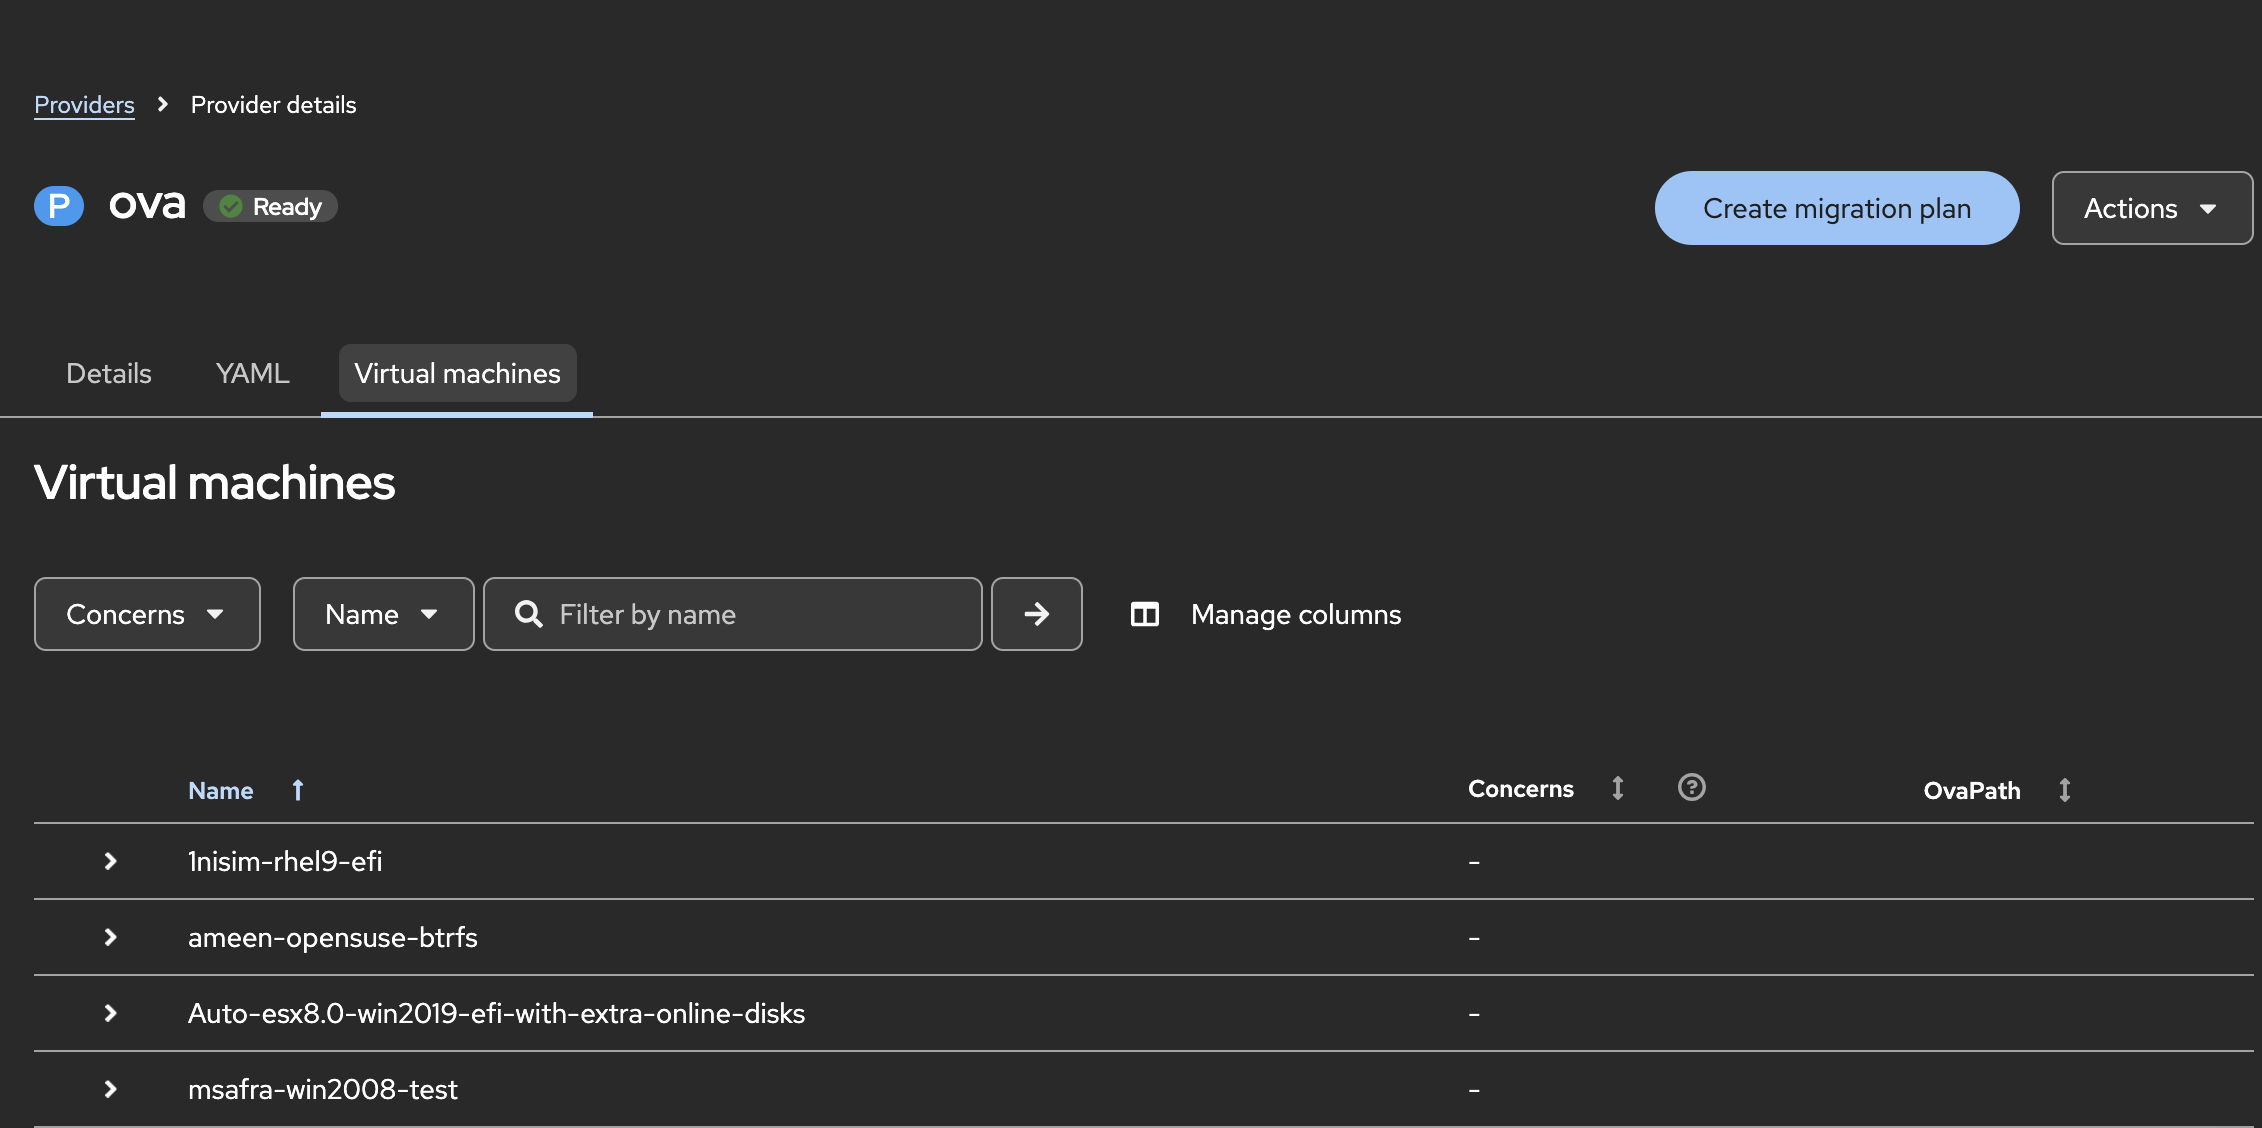Click the search arrow submit button
This screenshot has height=1128, width=2262.
(x=1036, y=614)
